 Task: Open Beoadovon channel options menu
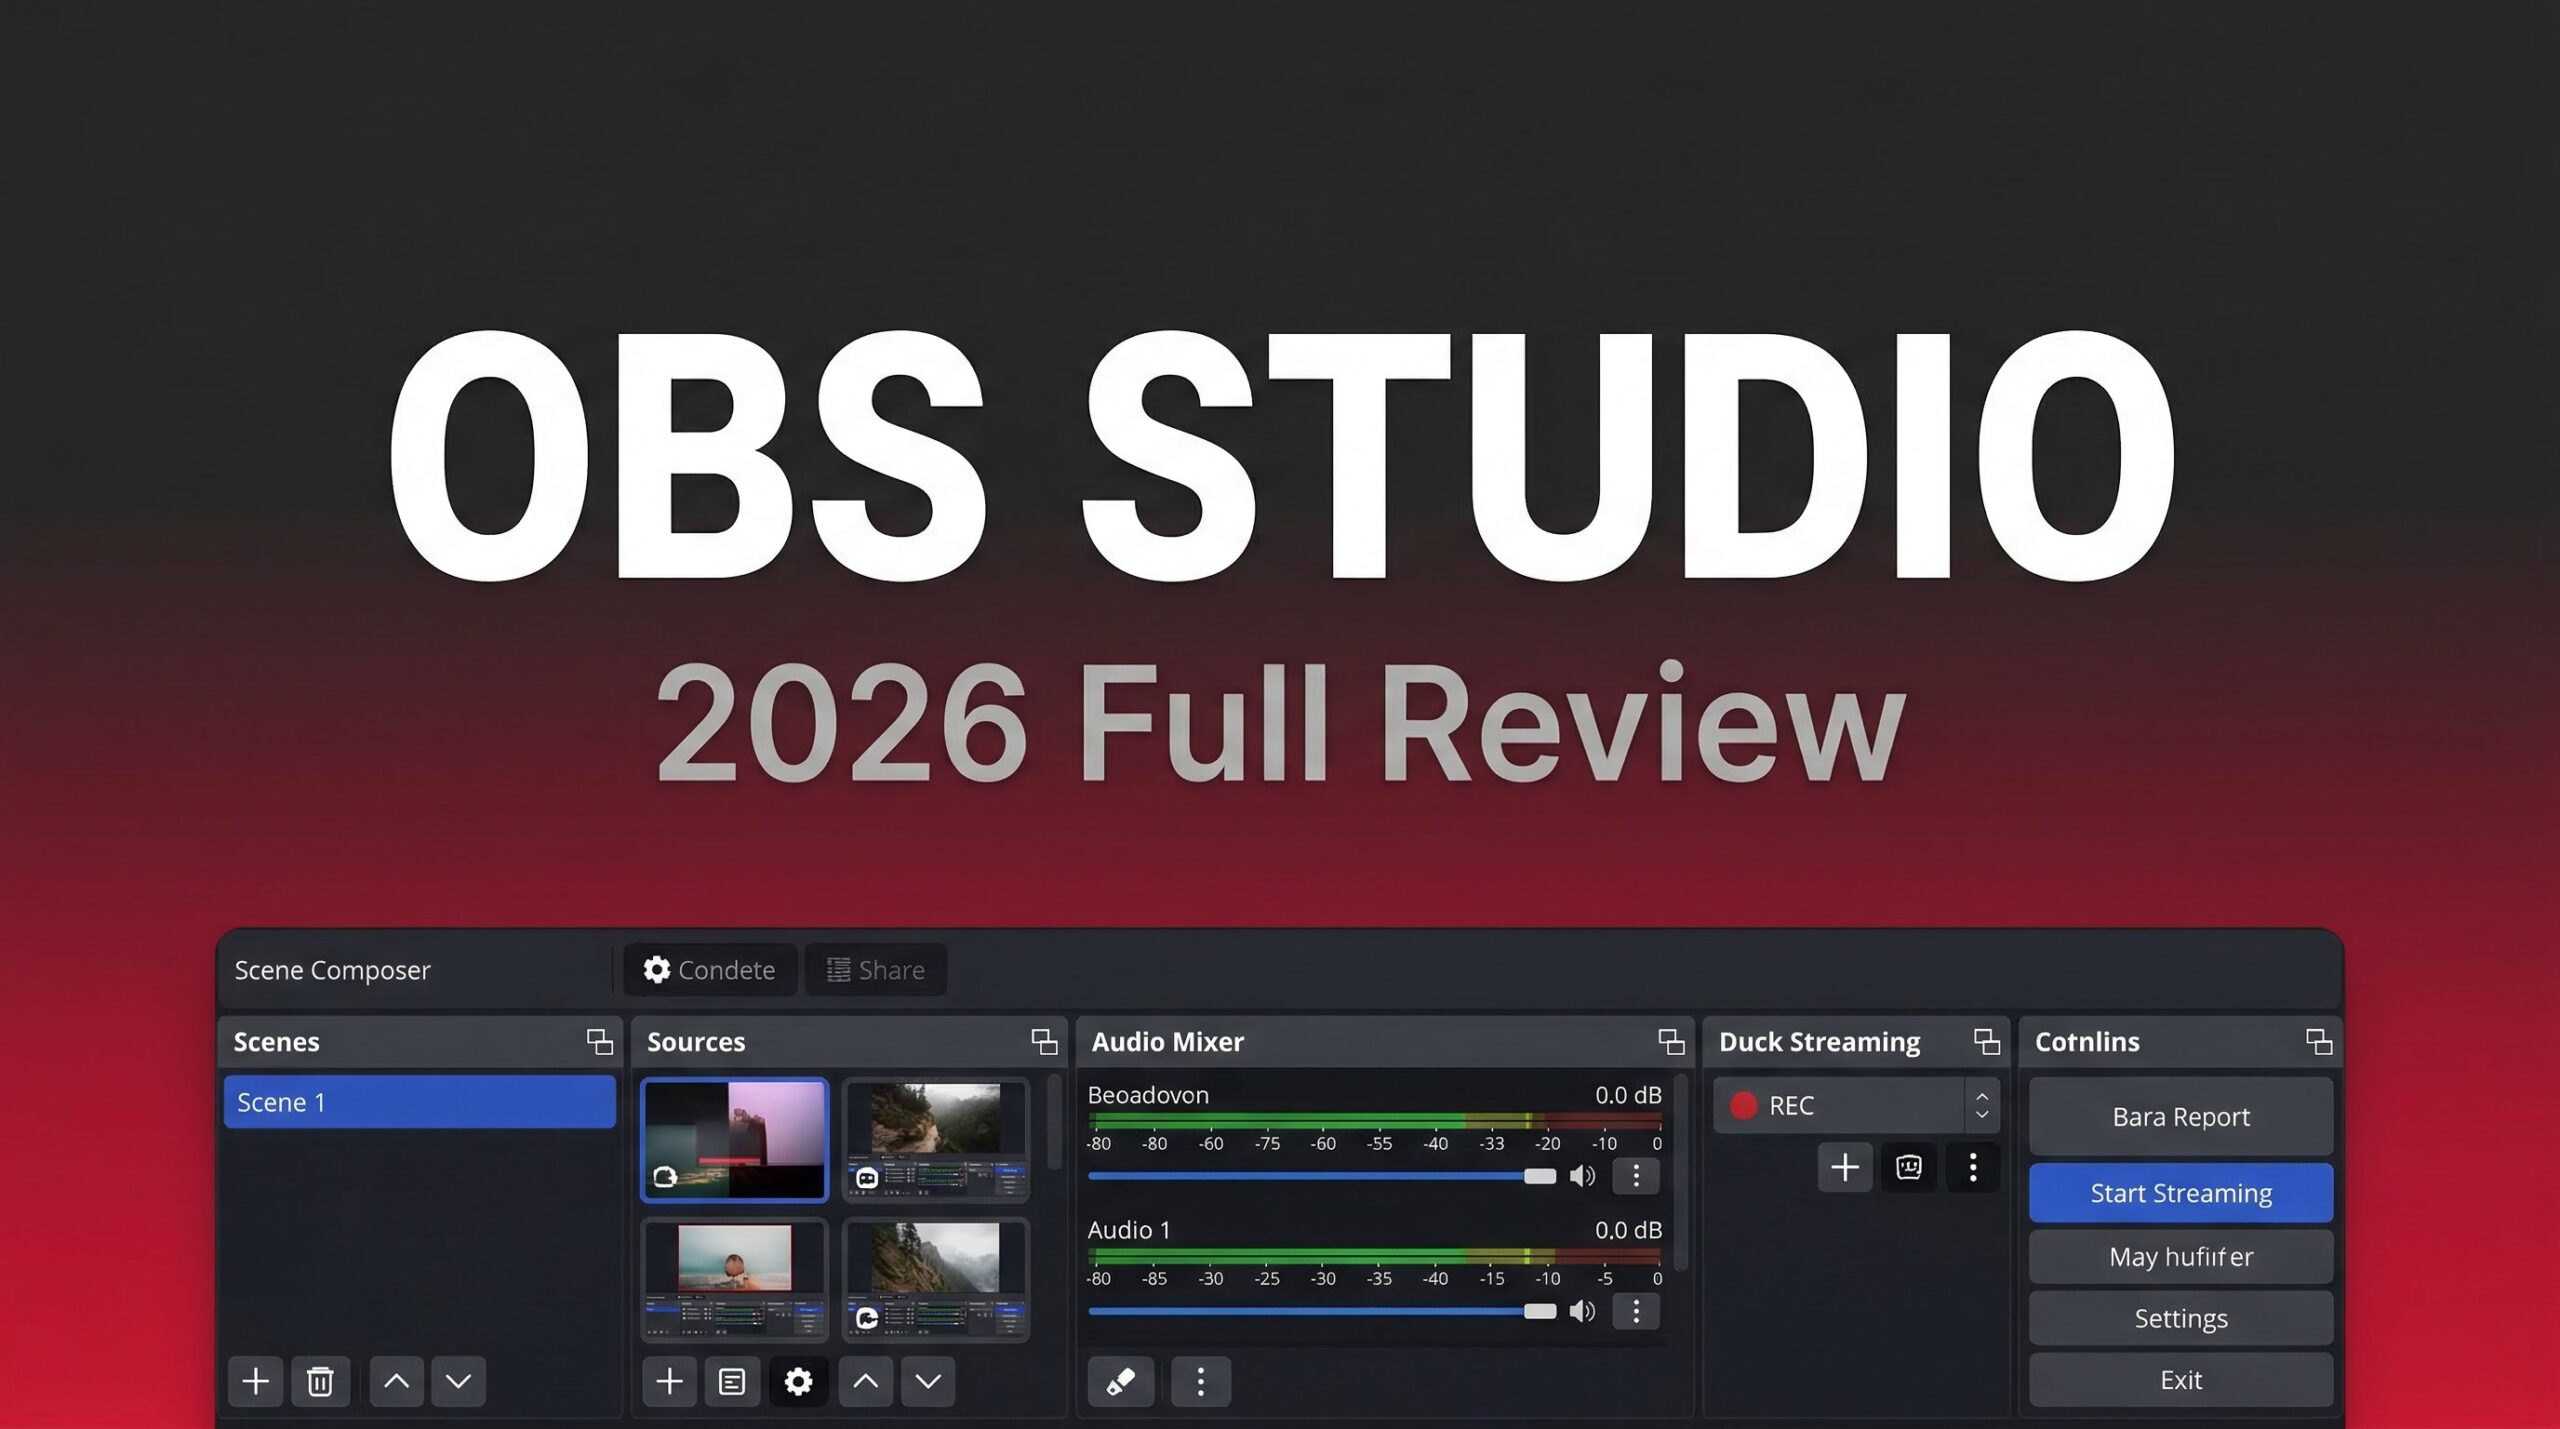tap(1636, 1176)
